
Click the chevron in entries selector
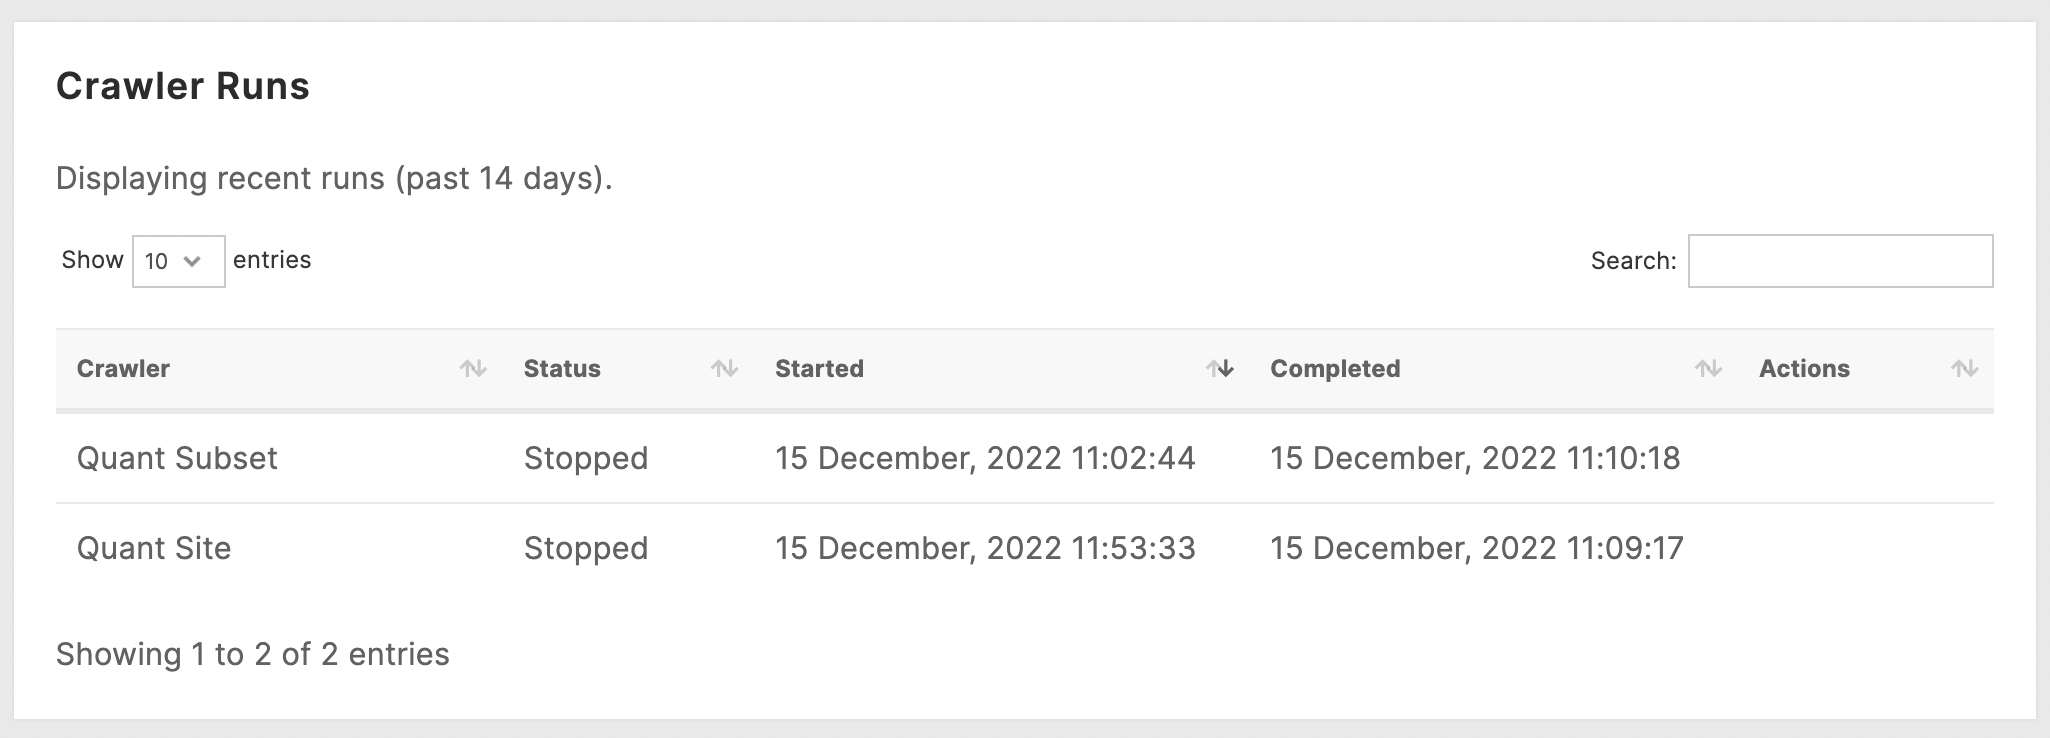(193, 261)
